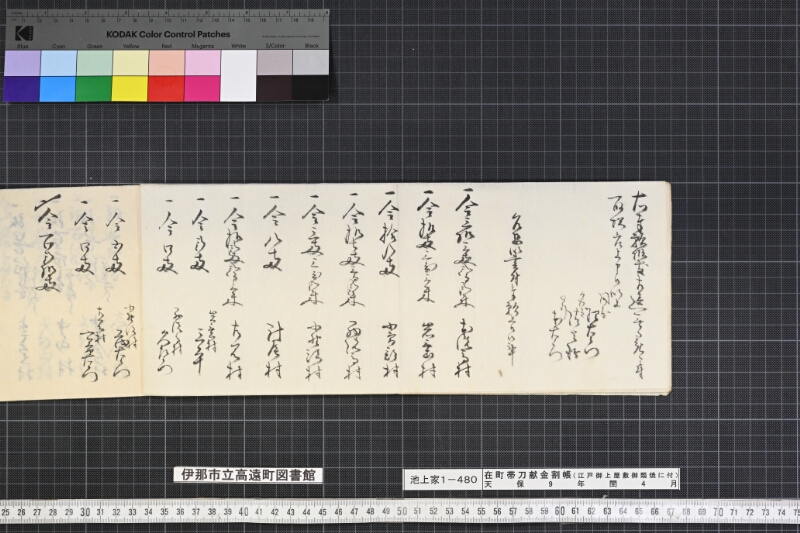Pick the saturated yellow patch
800x533 pixels.
coord(130,88)
